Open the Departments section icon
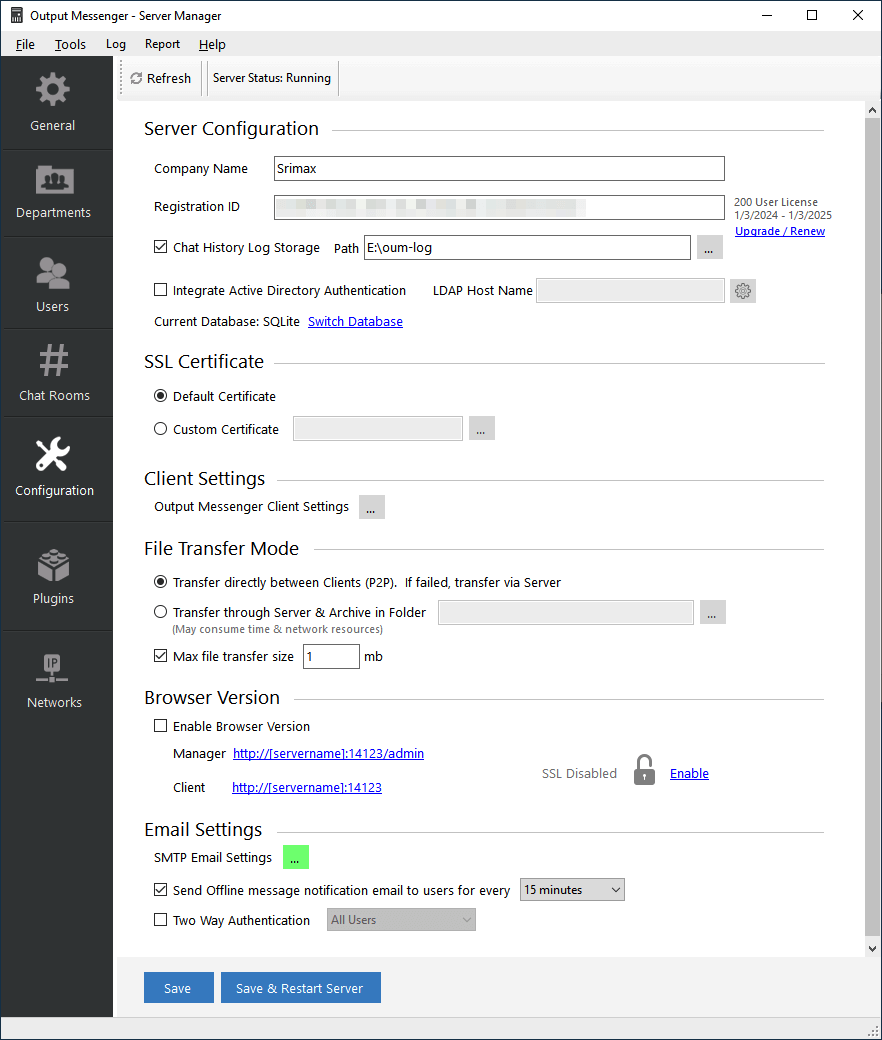Screen dimensions: 882x1040 [54, 179]
